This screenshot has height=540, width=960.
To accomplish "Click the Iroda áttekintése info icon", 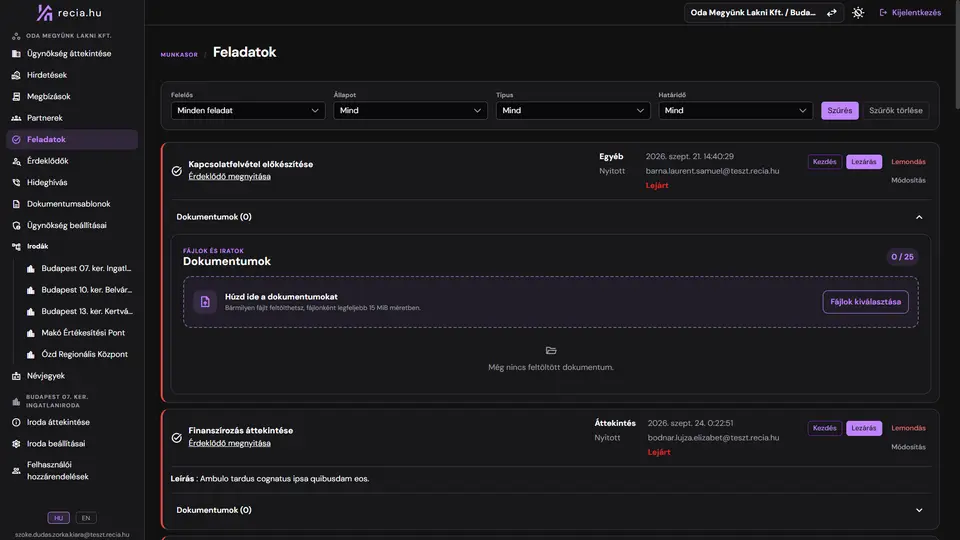I will pos(17,422).
